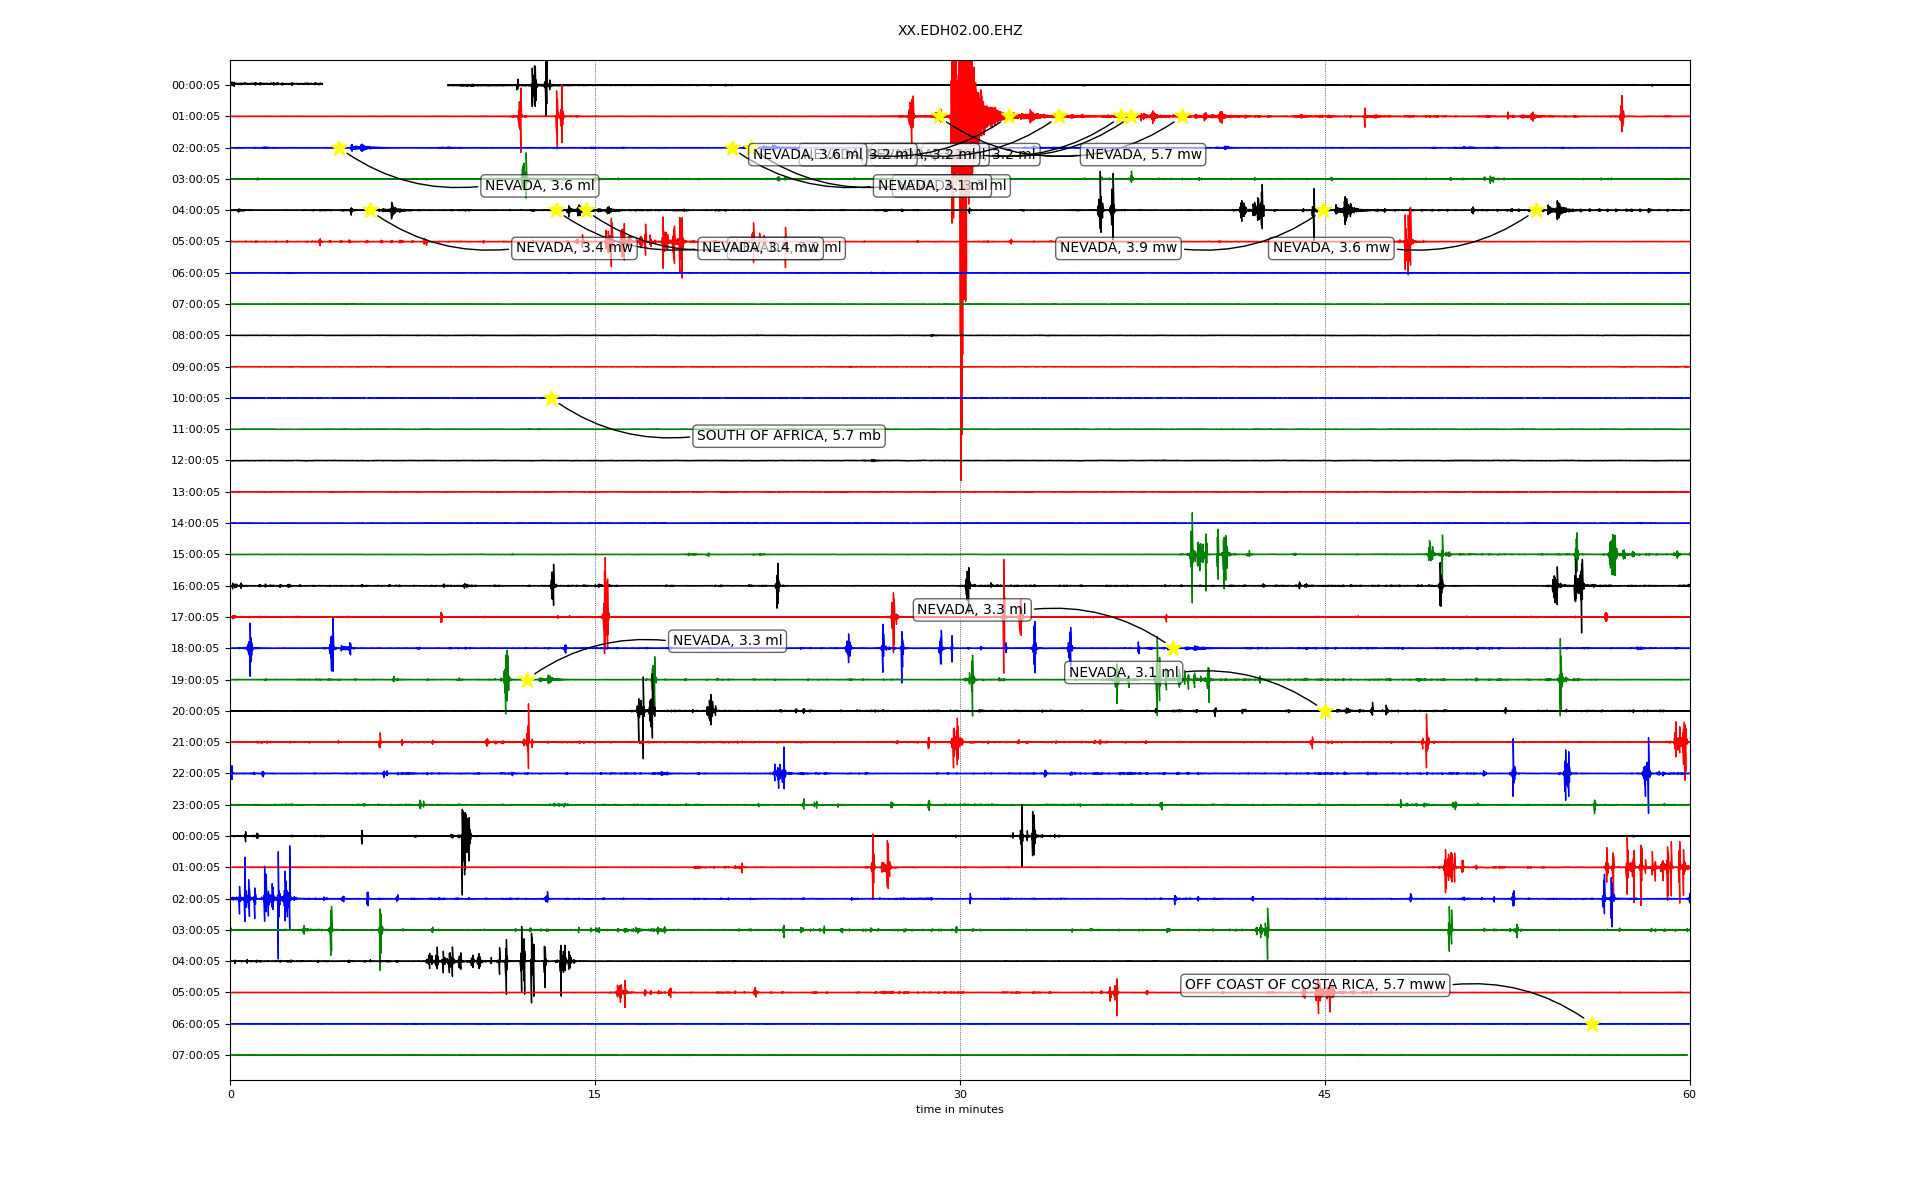
Task: Click the leftmost star on first 04:00:05 trace
Action: pos(370,210)
